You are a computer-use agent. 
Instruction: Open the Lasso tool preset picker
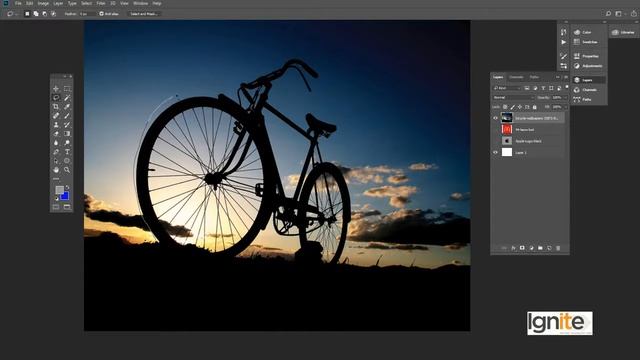pyautogui.click(x=12, y=13)
